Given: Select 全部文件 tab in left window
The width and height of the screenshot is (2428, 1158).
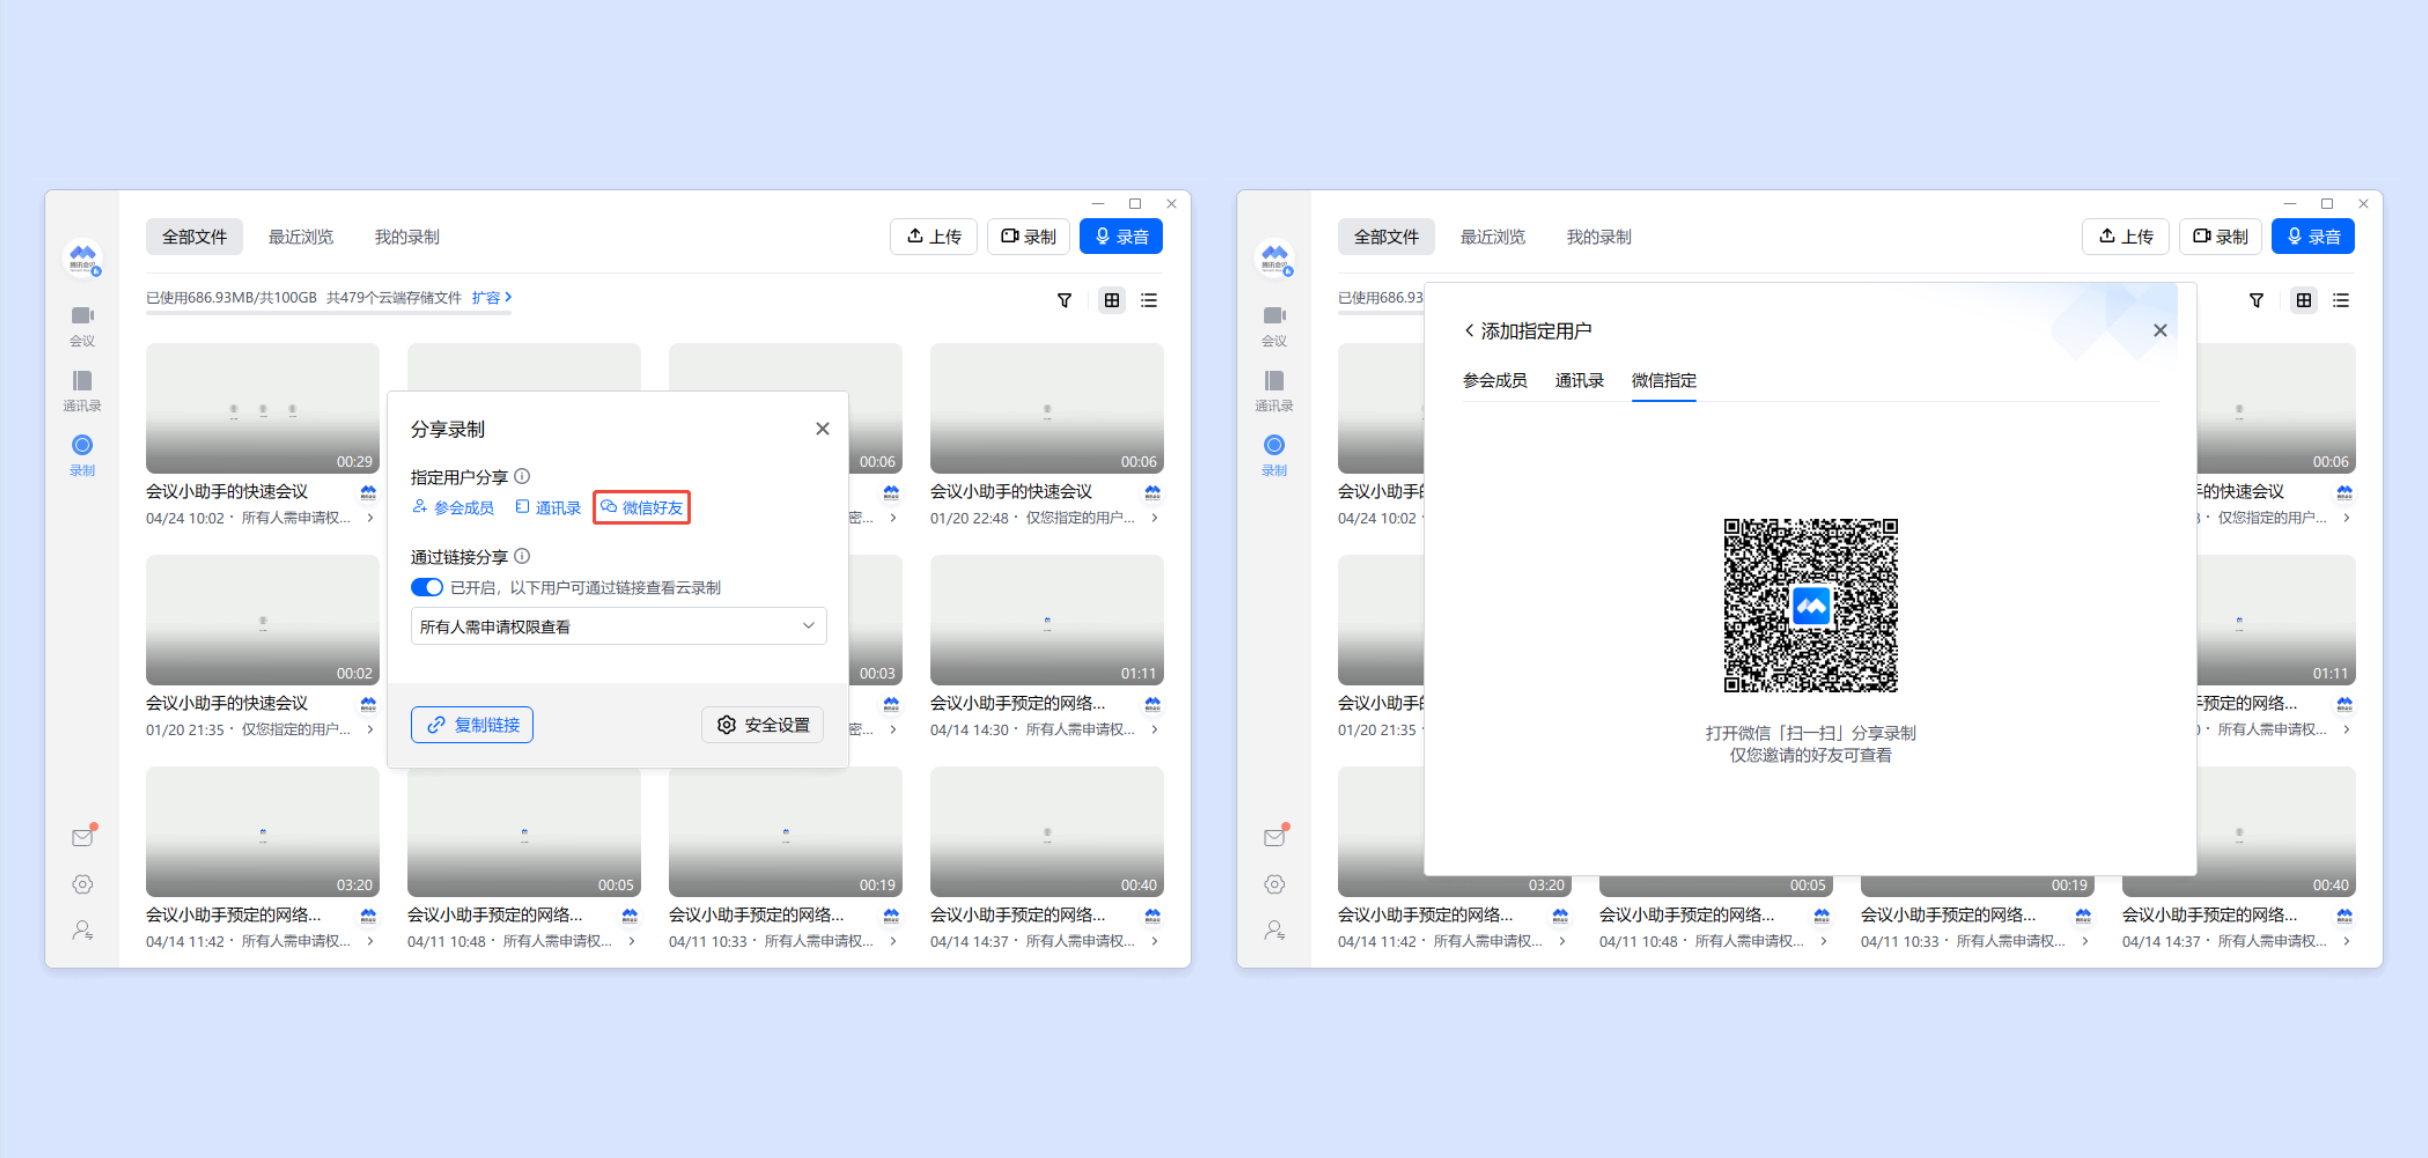Looking at the screenshot, I should point(195,237).
